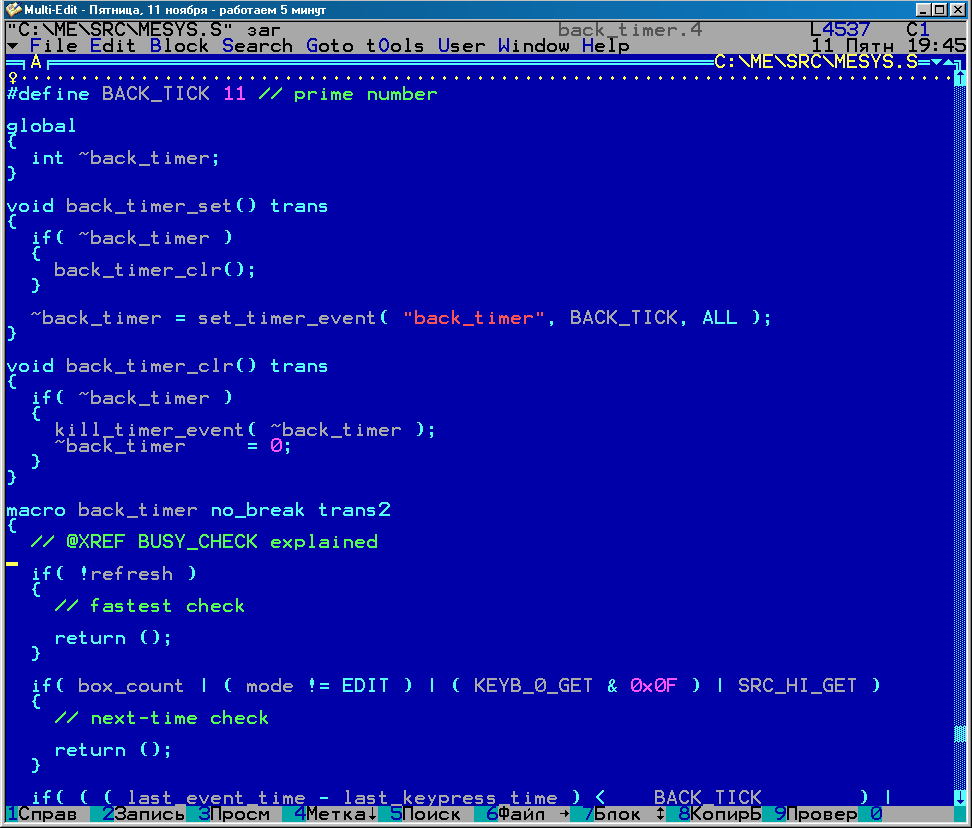Click the scroll-down arrow at bottom right of editor
The height and width of the screenshot is (828, 972).
pos(960,797)
